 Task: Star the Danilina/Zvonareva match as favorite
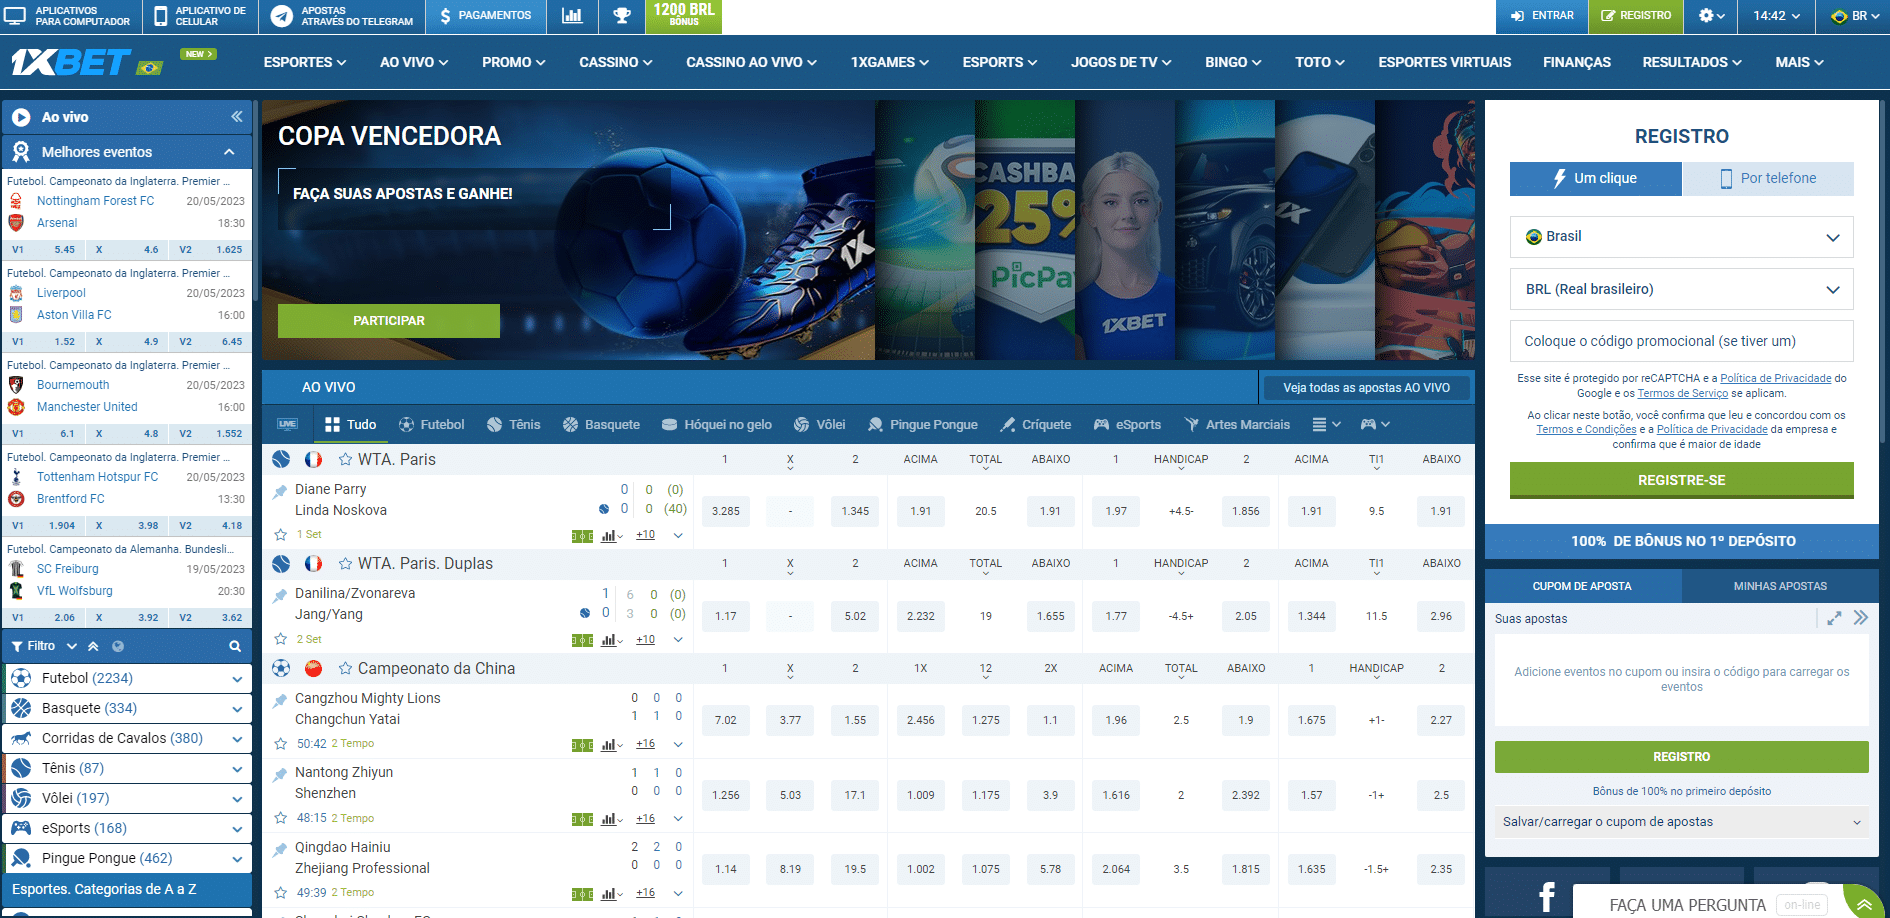281,639
